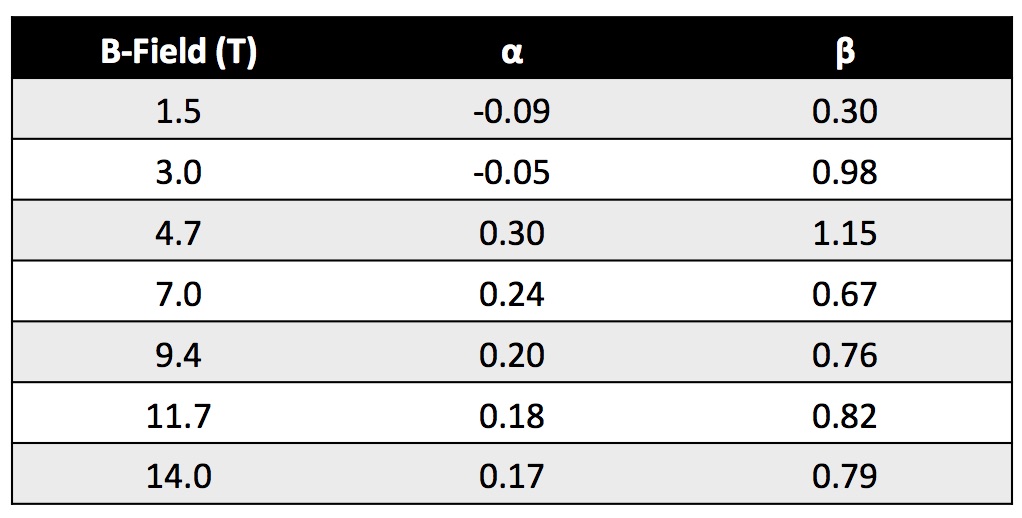Select the α value -0.05

(511, 172)
